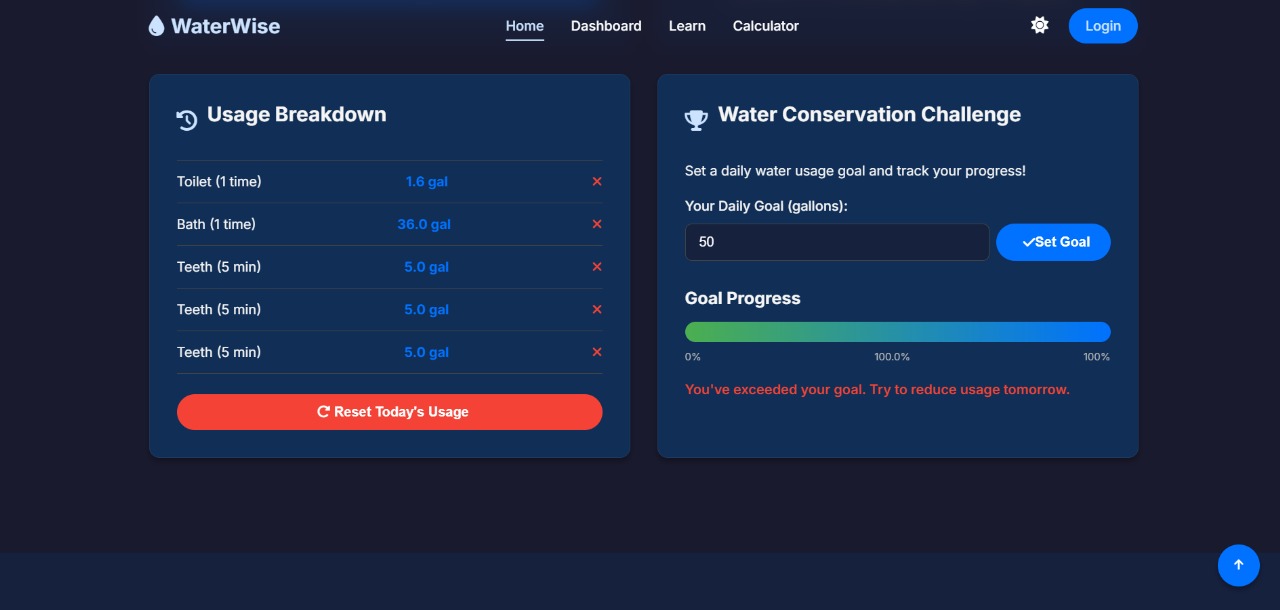
Task: Click the Set Goal button
Action: [x=1053, y=242]
